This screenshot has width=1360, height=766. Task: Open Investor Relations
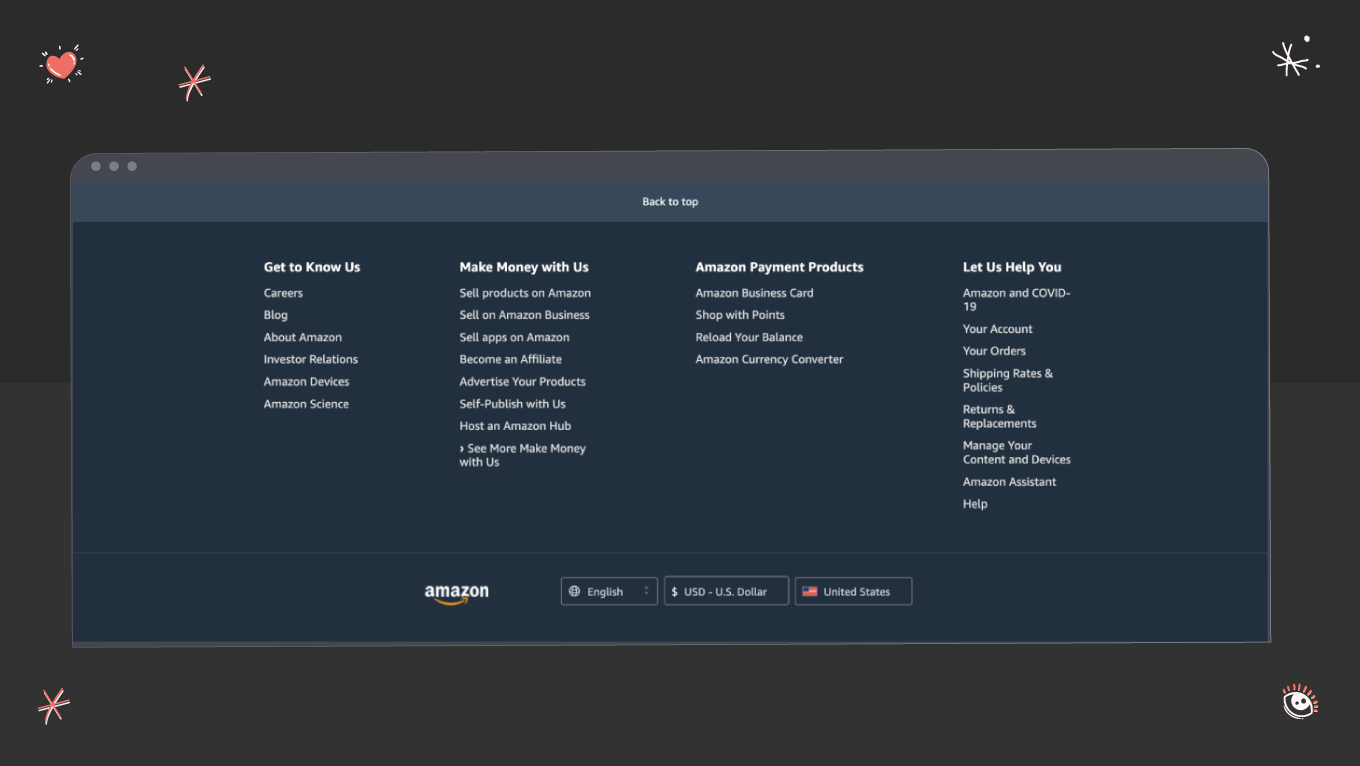310,359
